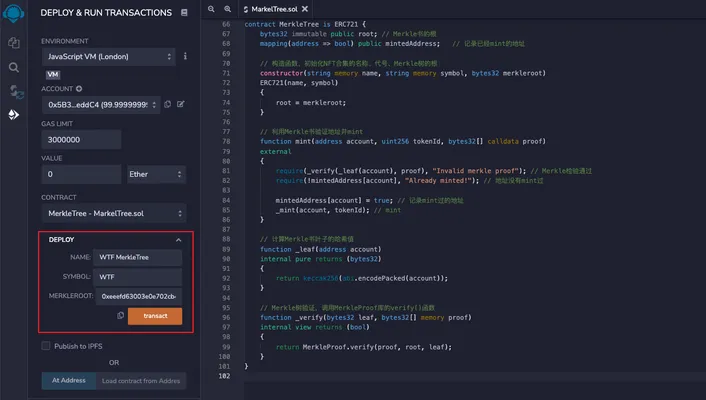Viewport: 706px width, 400px height.
Task: Open the Ether unit dropdown
Action: (156, 174)
